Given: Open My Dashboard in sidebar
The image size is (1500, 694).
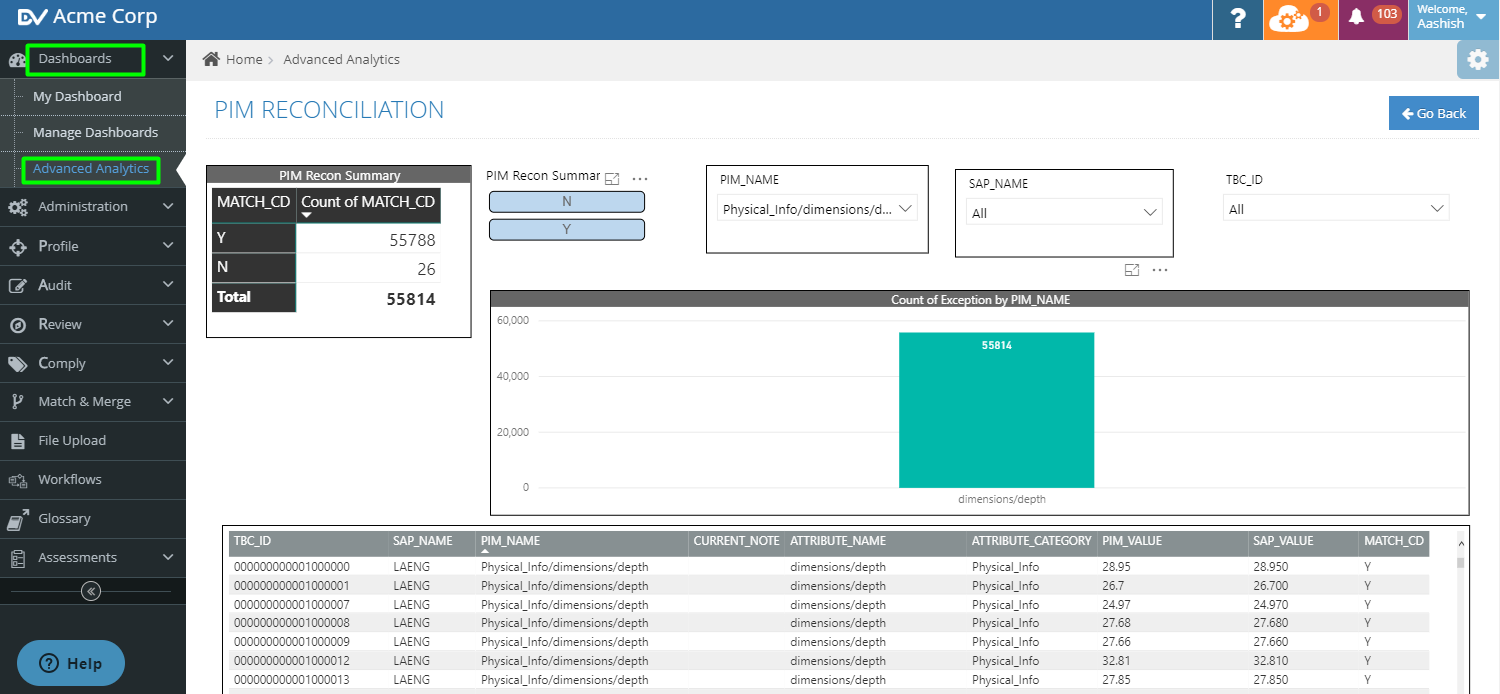Looking at the screenshot, I should pyautogui.click(x=77, y=97).
